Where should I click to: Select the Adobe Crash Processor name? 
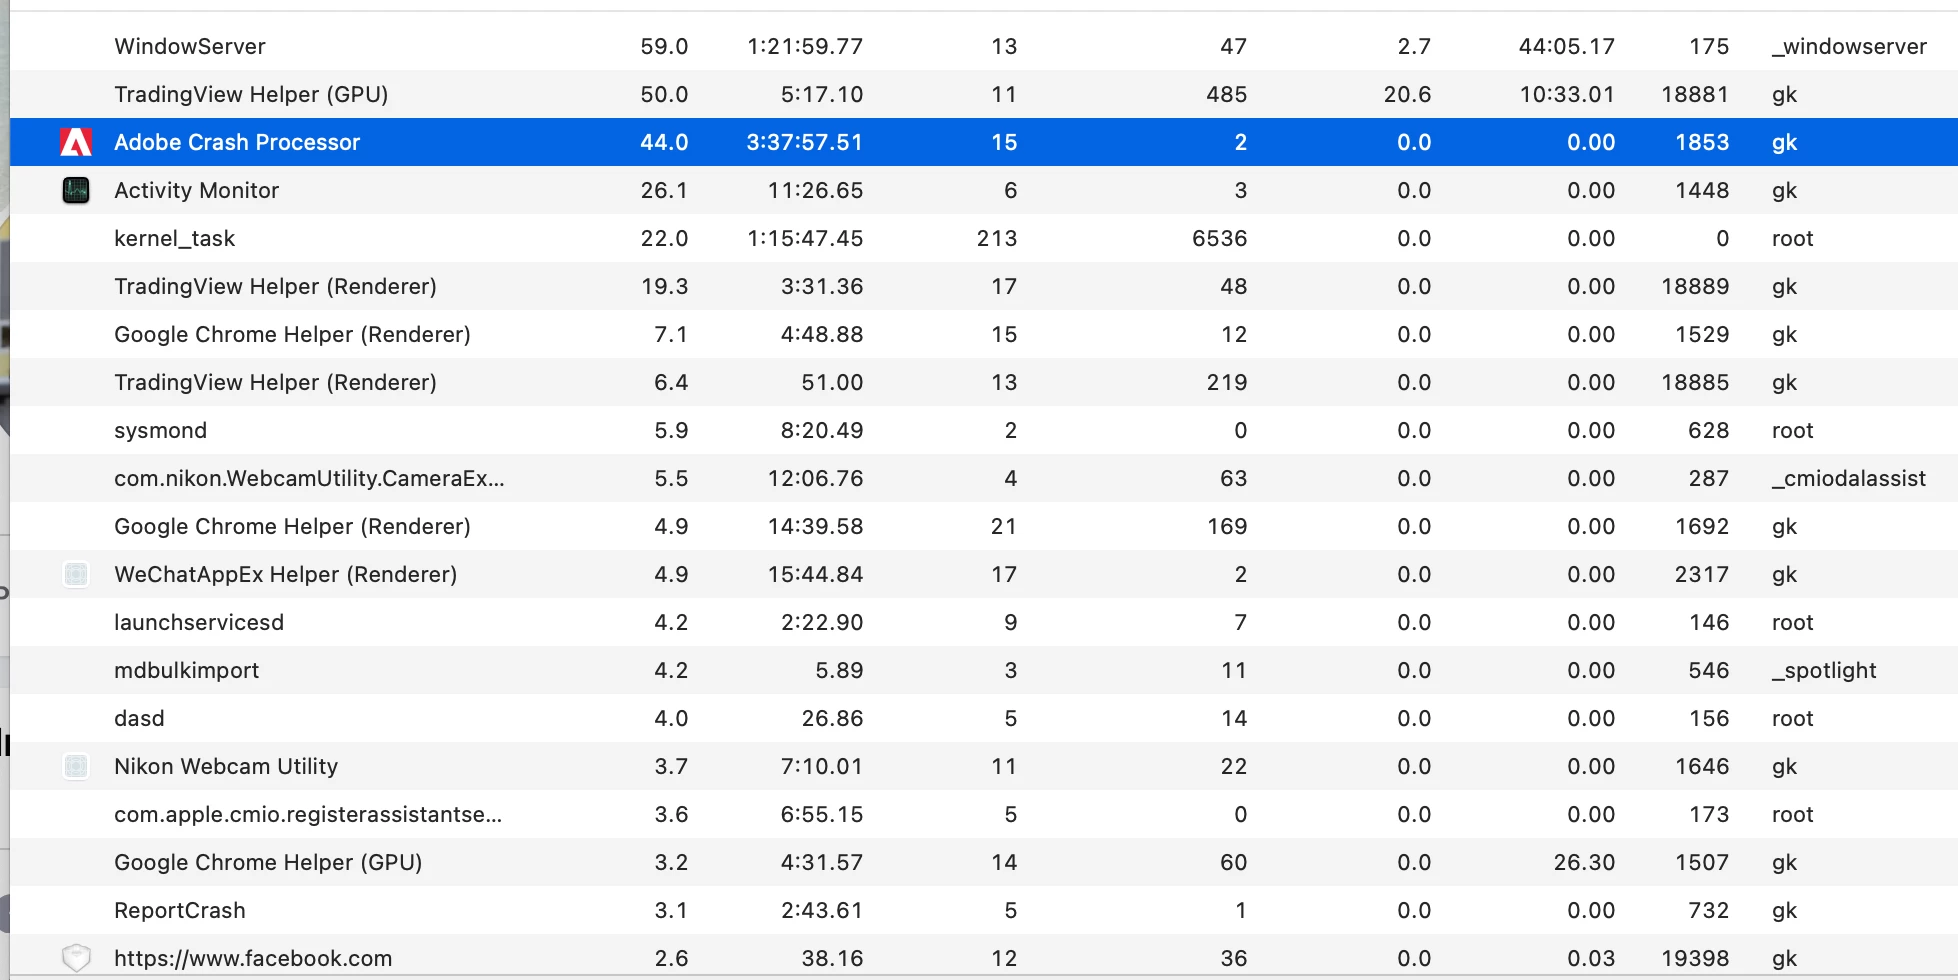pos(237,142)
